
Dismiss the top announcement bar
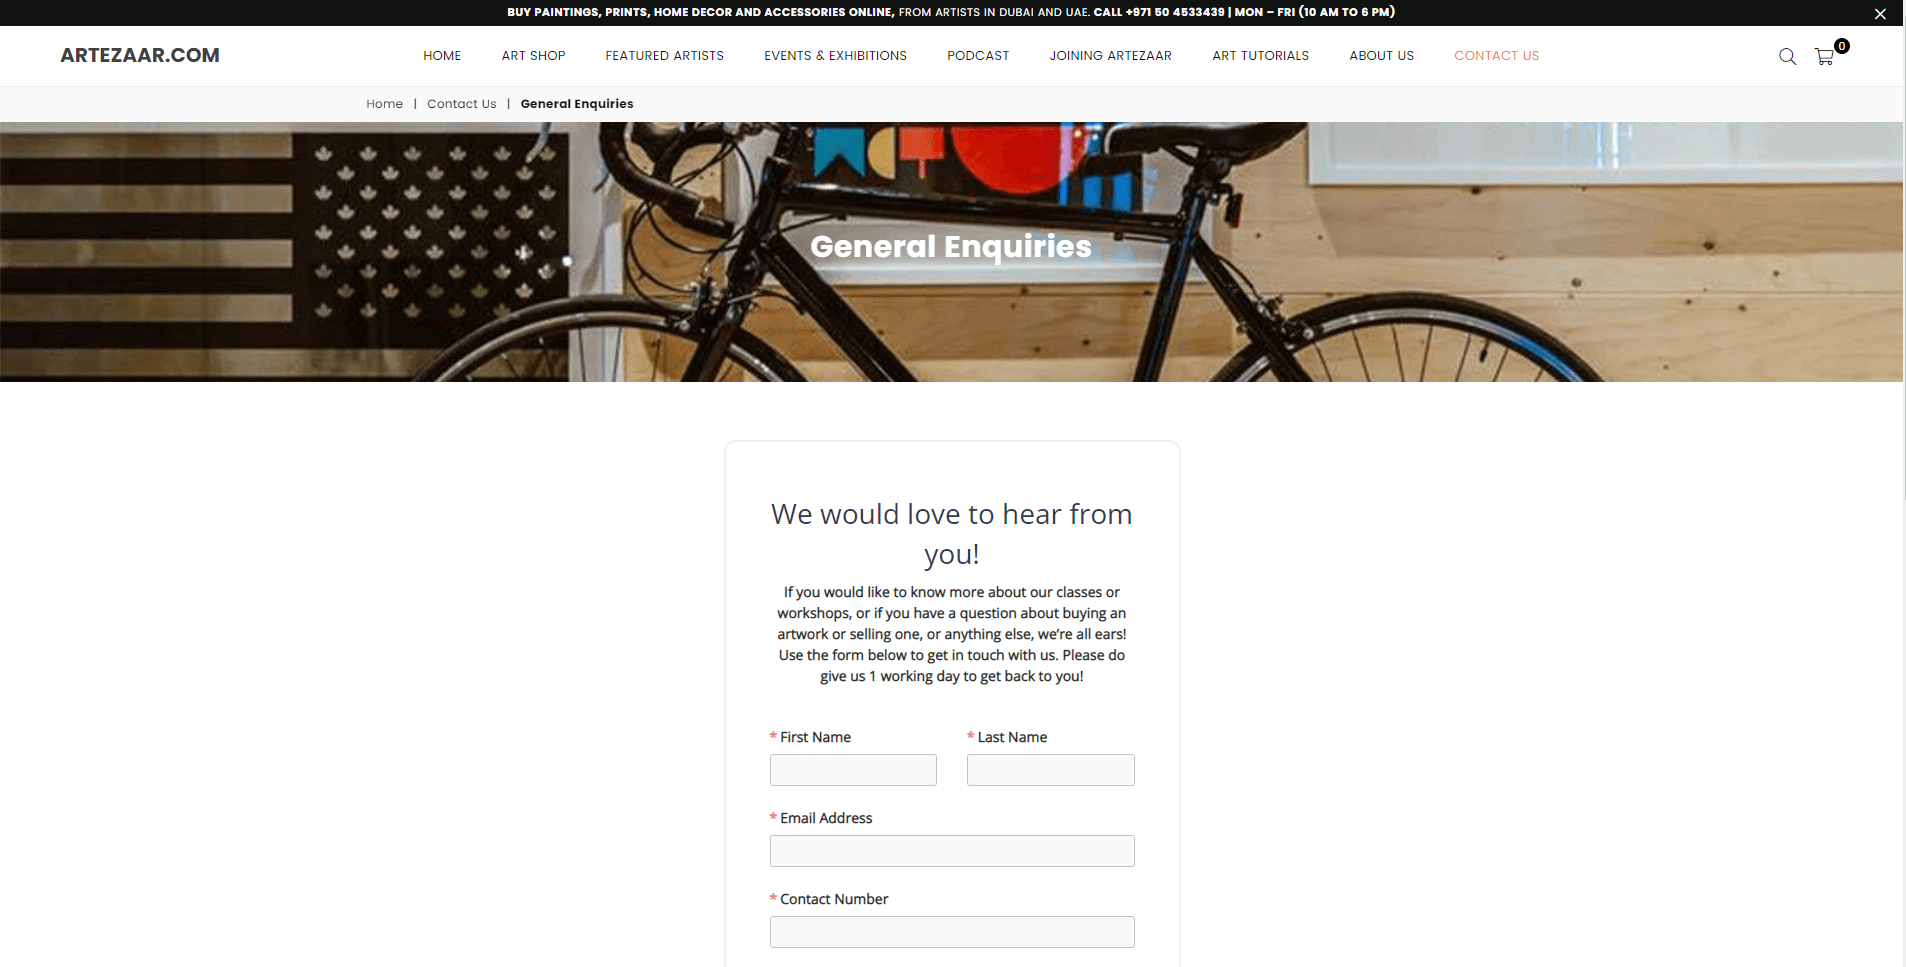tap(1880, 14)
